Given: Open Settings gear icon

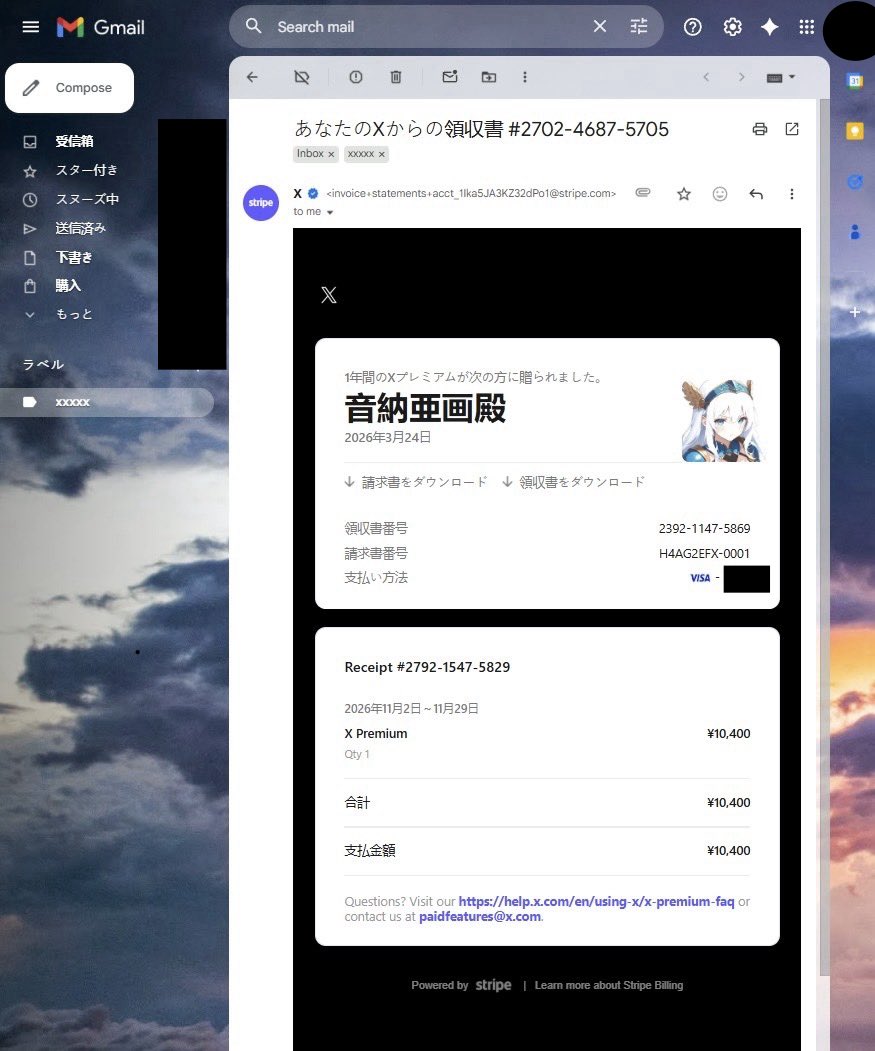Looking at the screenshot, I should pos(732,27).
